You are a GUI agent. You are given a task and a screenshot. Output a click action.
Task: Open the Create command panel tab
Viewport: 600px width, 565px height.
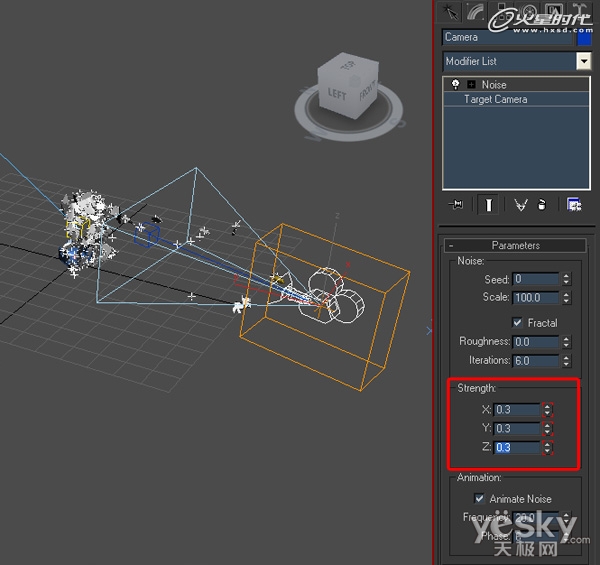pos(449,12)
